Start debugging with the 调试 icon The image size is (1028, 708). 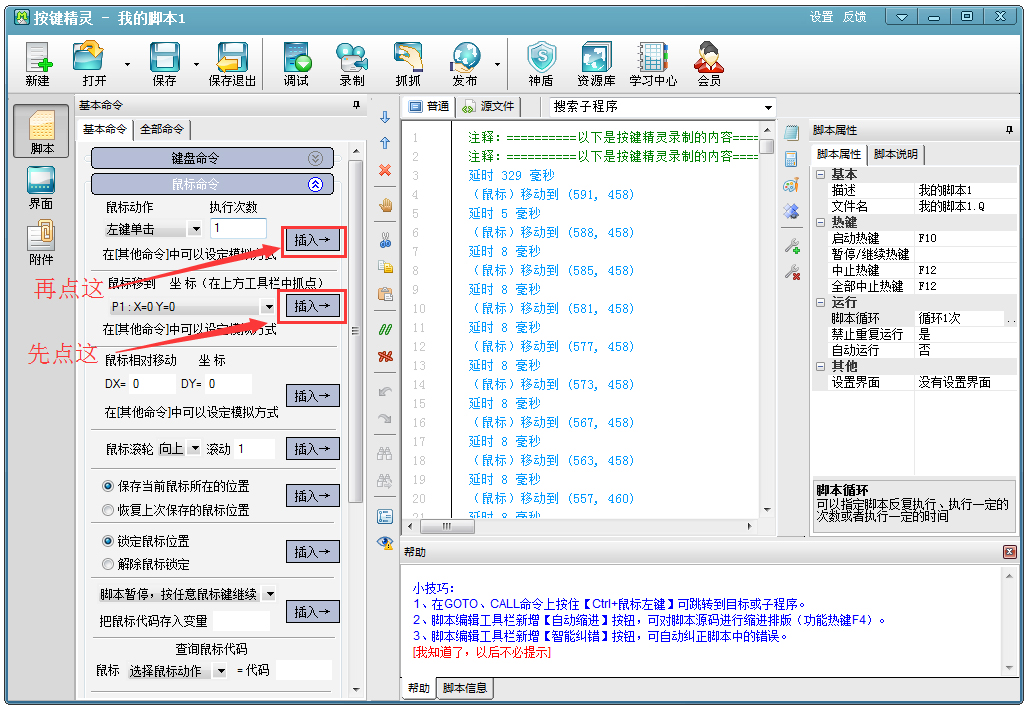pos(296,64)
